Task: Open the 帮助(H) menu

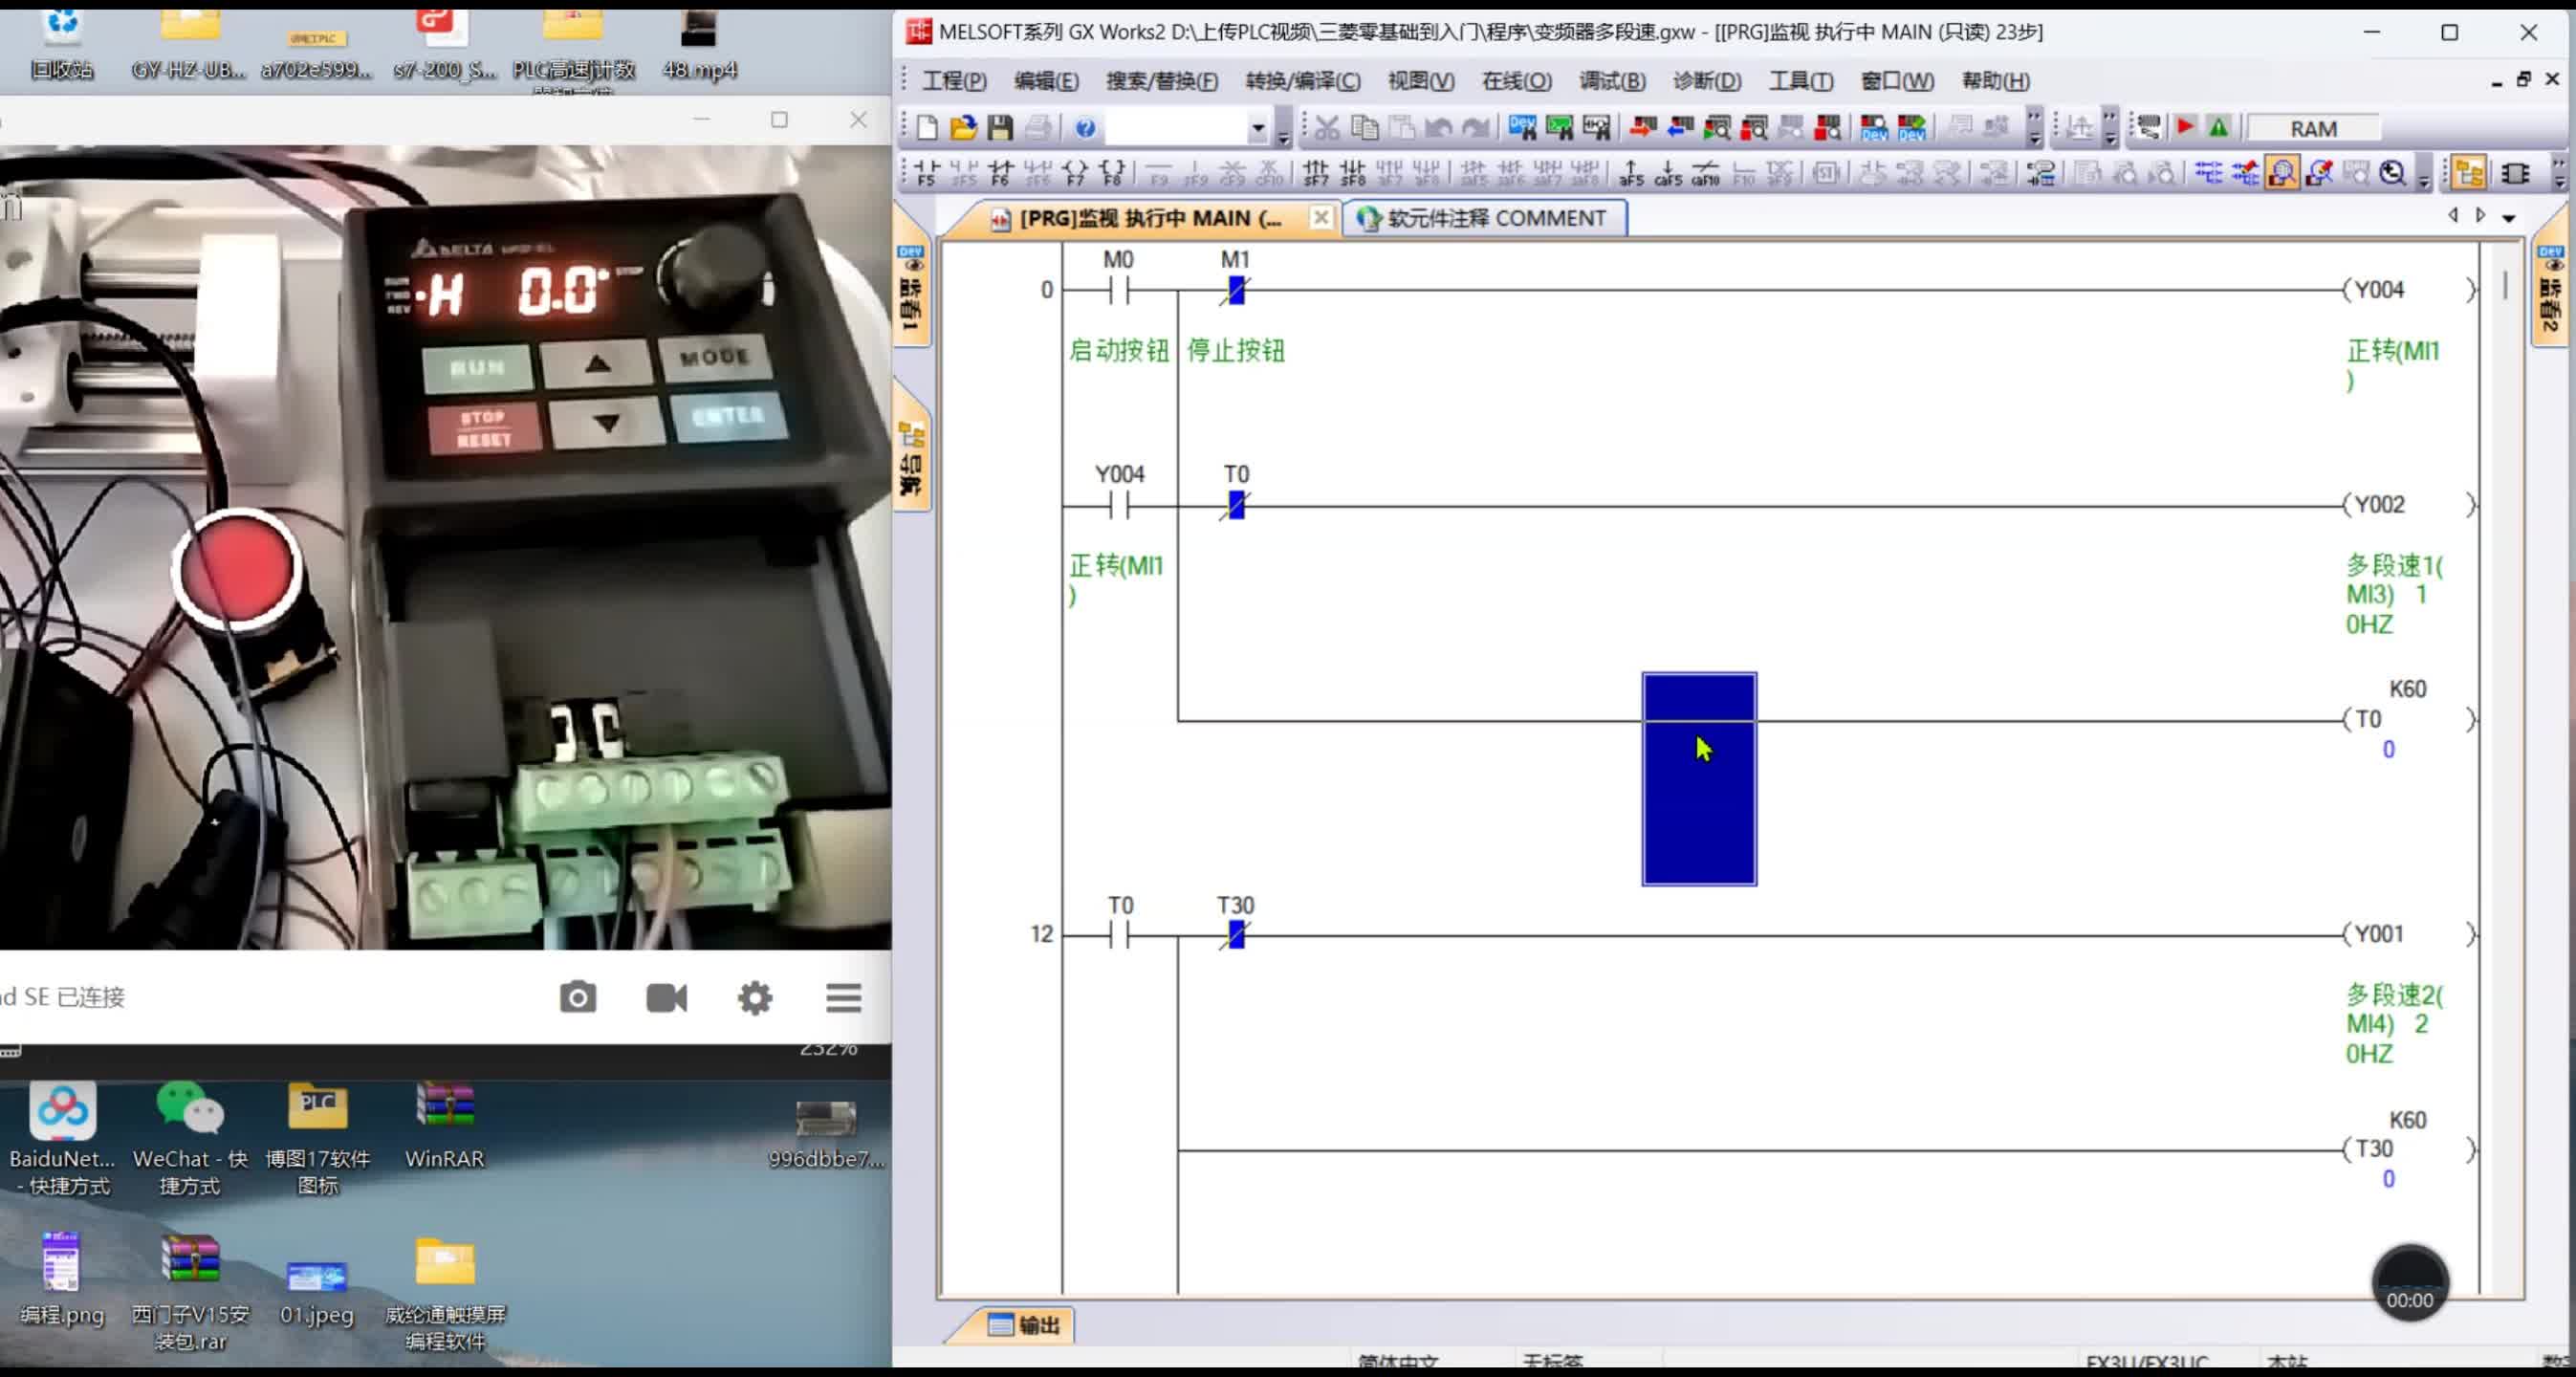Action: (x=1996, y=81)
